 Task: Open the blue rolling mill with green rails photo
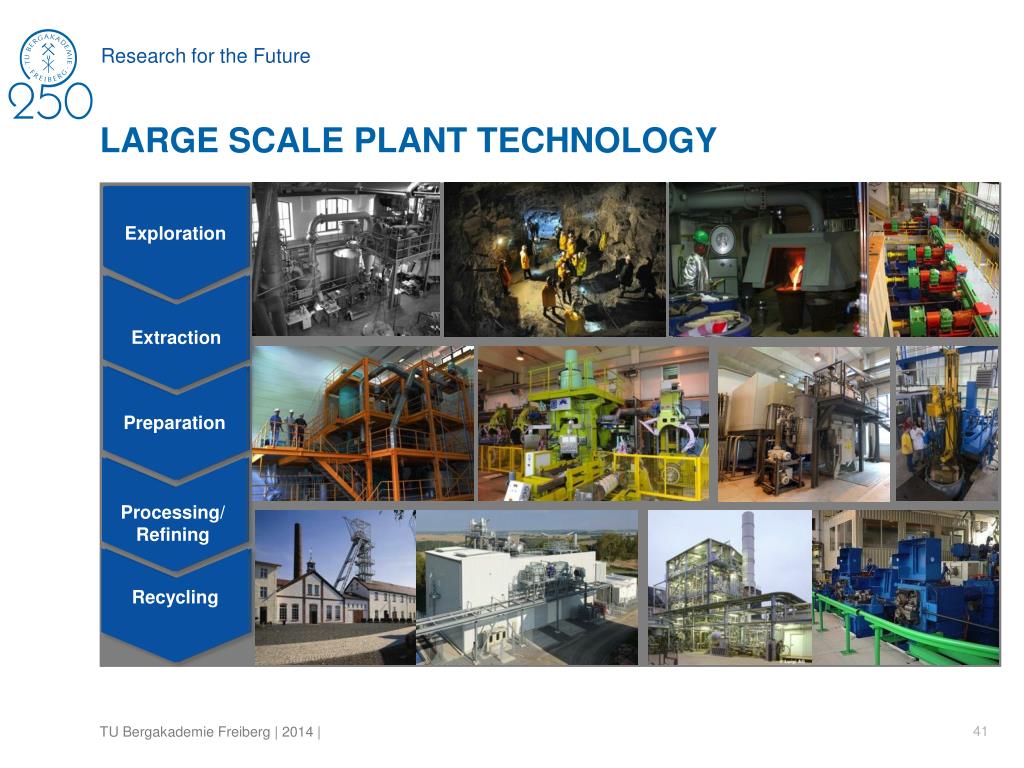[906, 588]
